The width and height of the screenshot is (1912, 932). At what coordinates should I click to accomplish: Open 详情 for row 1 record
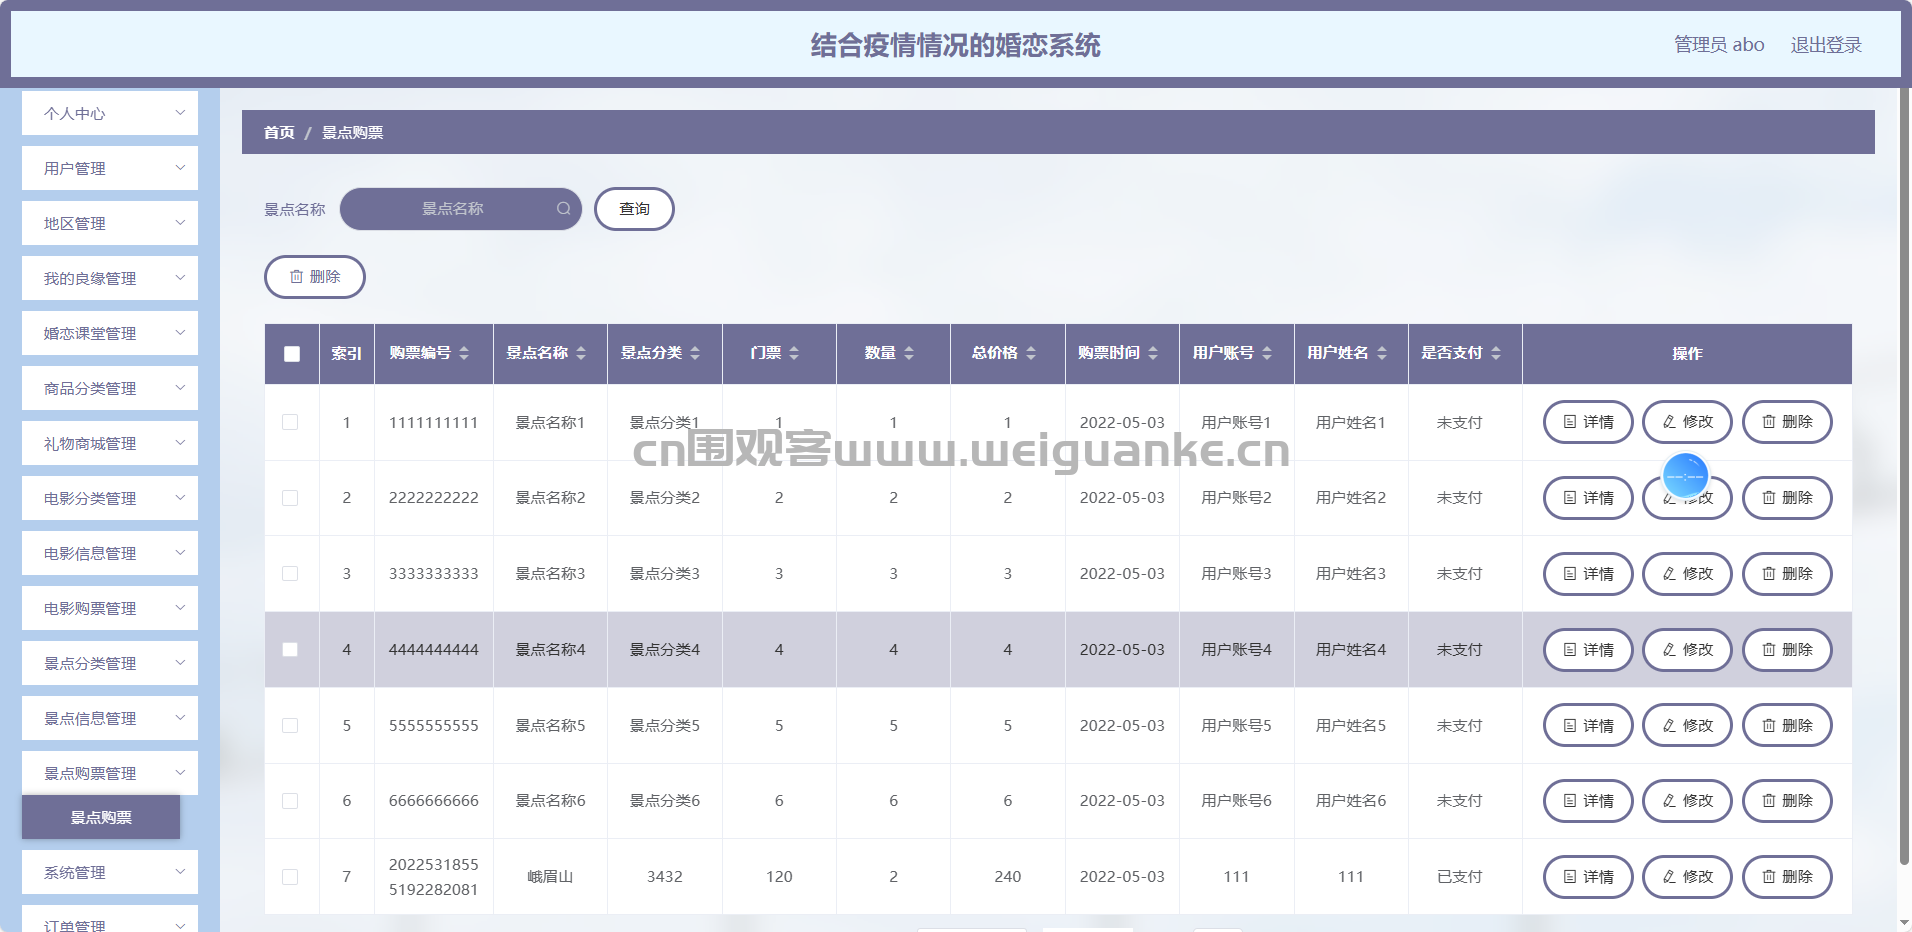1587,422
